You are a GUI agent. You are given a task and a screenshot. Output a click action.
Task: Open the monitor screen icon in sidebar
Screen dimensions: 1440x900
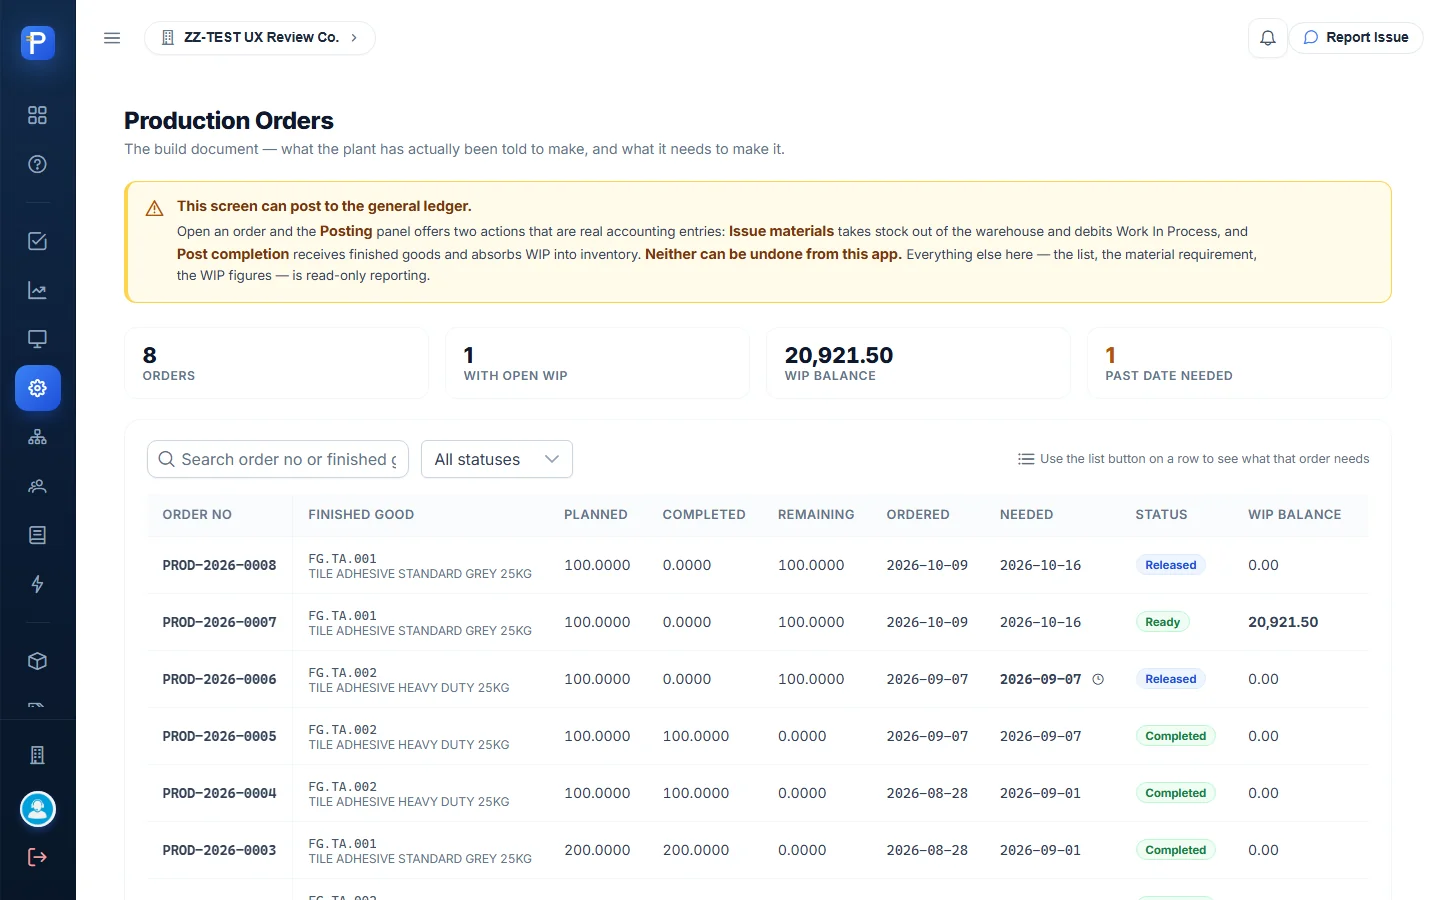[x=37, y=339]
